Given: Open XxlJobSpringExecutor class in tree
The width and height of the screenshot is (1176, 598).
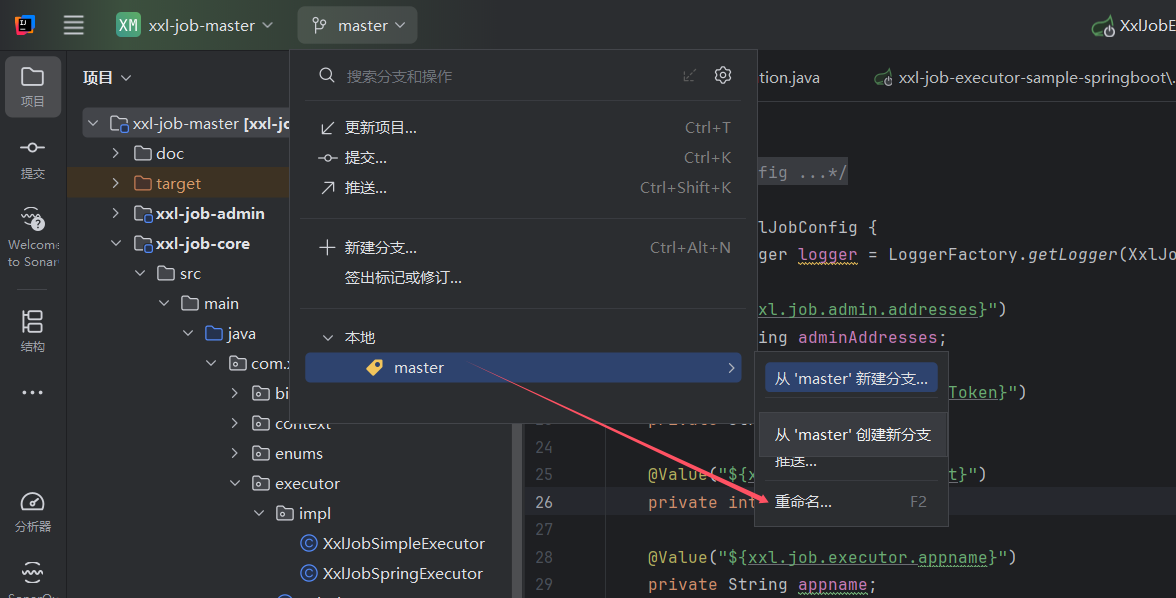Looking at the screenshot, I should pos(403,574).
